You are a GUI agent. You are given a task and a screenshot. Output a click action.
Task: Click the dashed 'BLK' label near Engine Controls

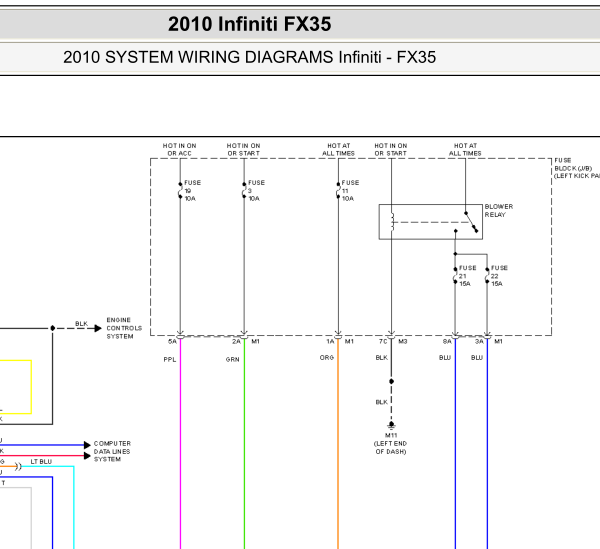click(82, 324)
